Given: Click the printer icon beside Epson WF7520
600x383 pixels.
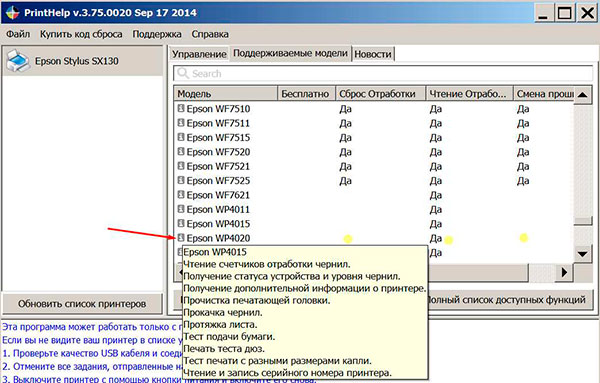Looking at the screenshot, I should click(x=181, y=152).
